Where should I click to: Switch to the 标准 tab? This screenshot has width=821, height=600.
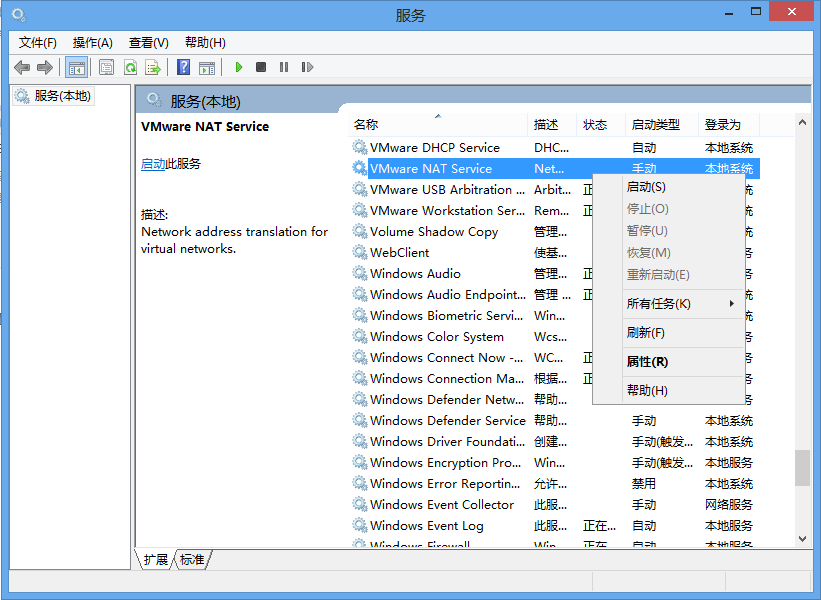tap(192, 560)
